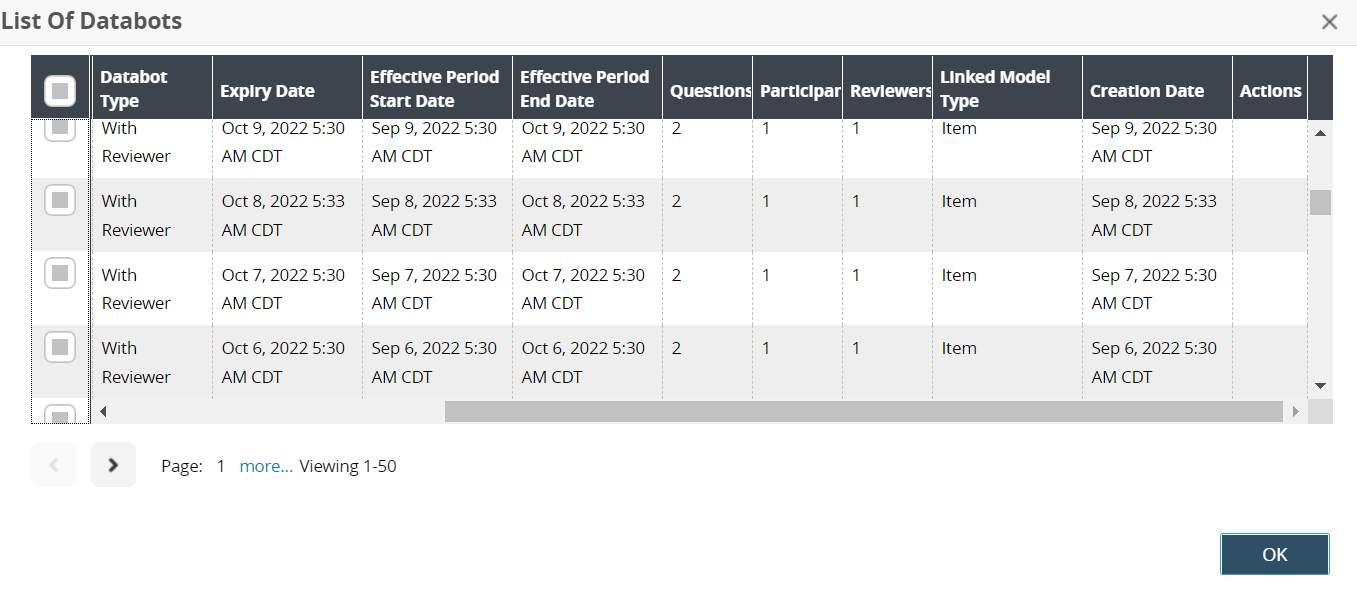Toggle the select-all checkbox in header
This screenshot has height=598, width=1357.
click(60, 91)
